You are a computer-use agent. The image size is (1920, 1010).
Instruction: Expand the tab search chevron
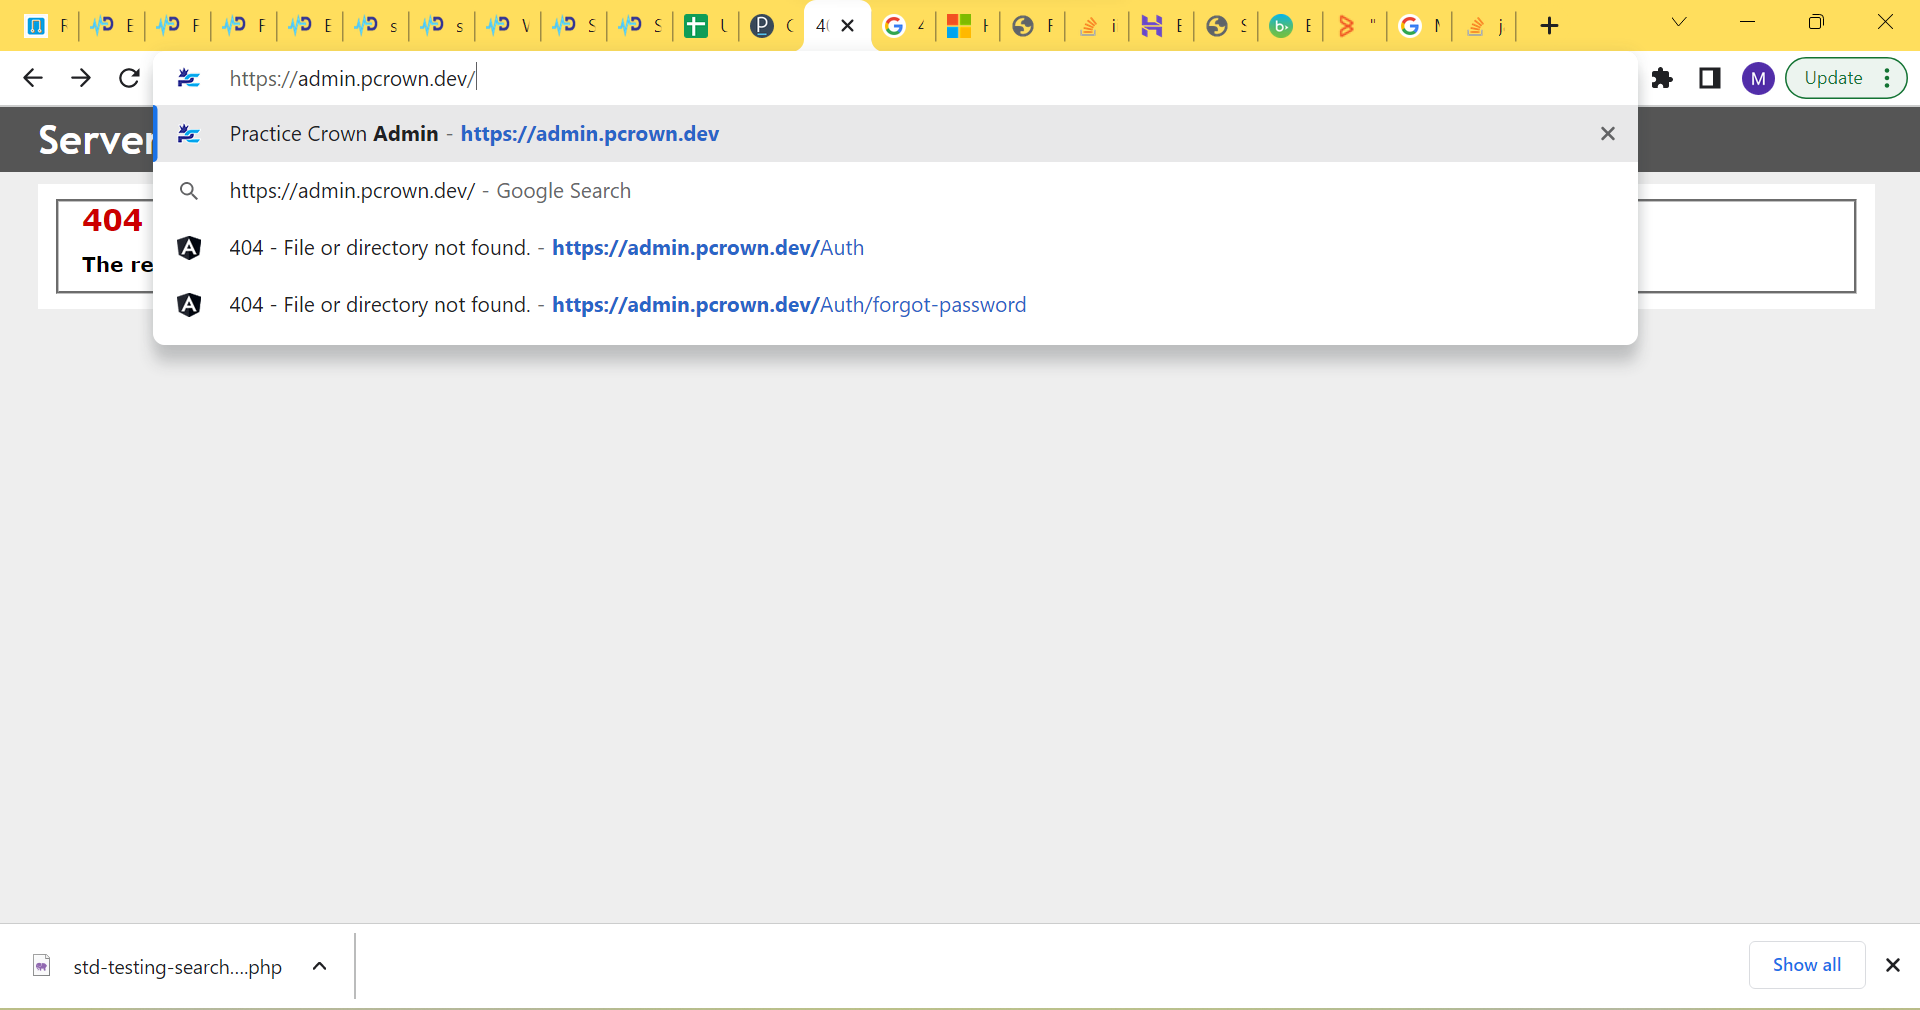1679,22
